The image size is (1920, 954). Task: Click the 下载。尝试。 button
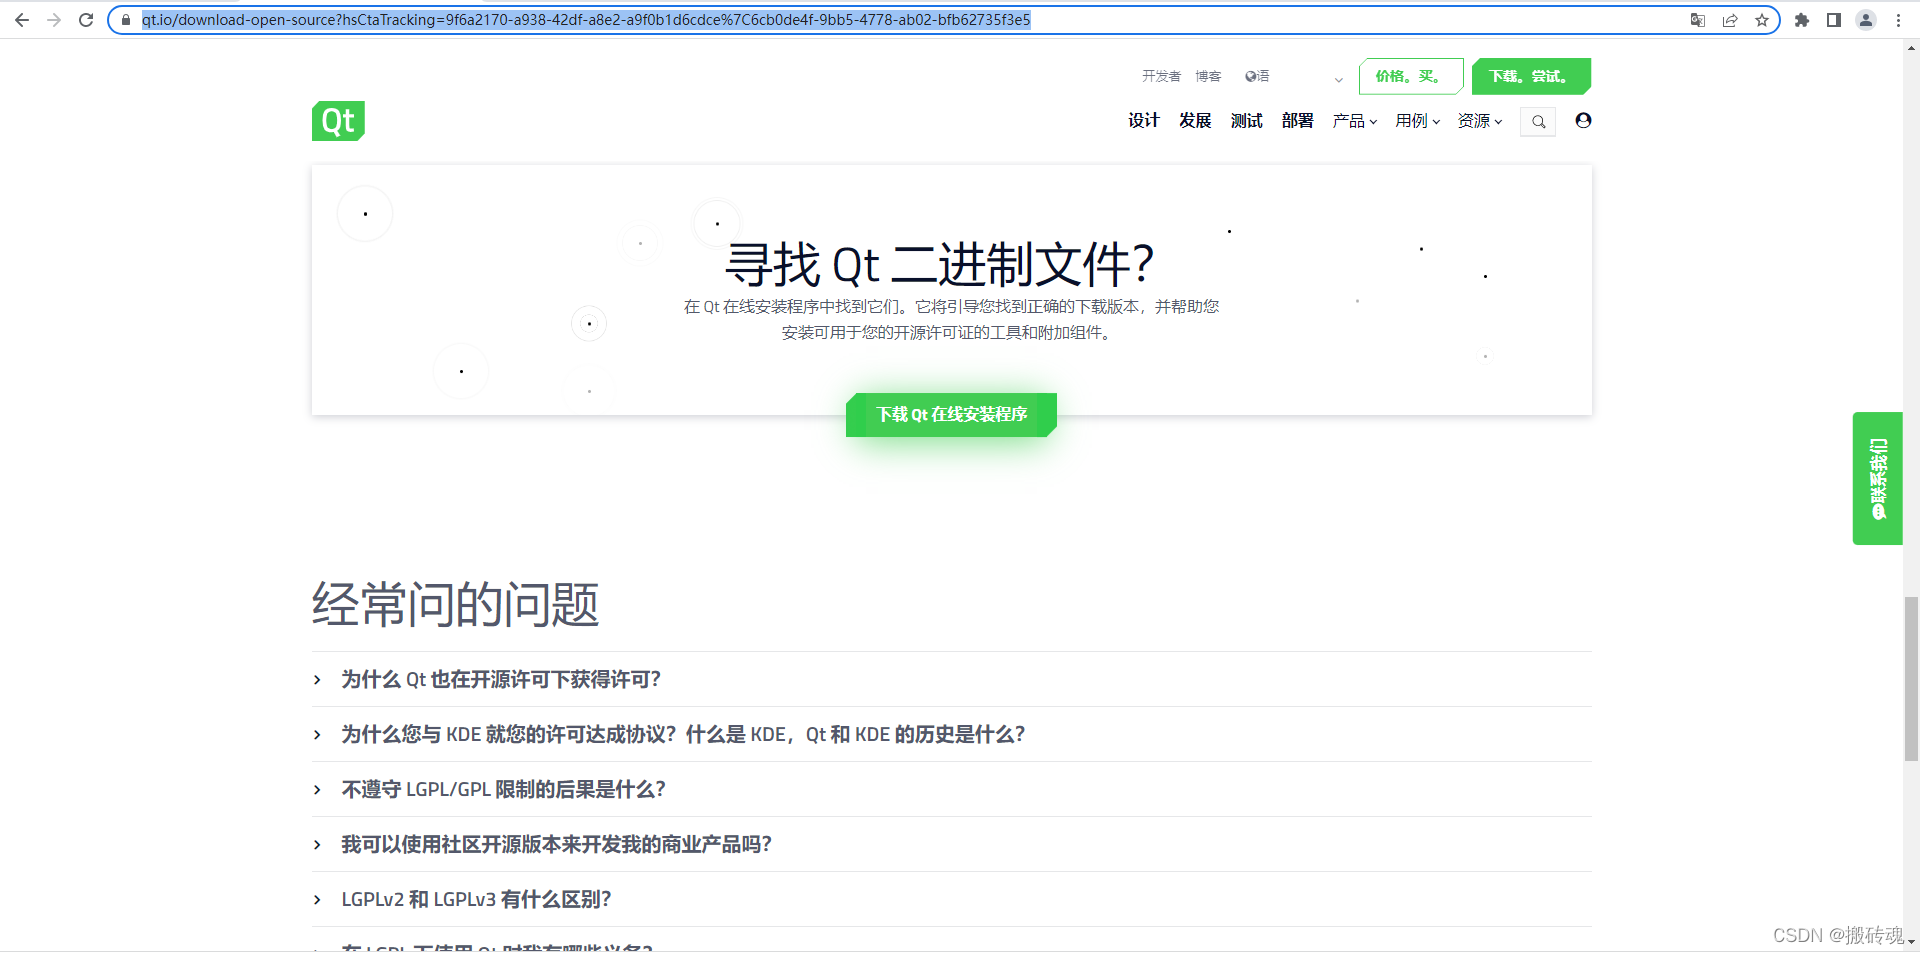pos(1531,76)
